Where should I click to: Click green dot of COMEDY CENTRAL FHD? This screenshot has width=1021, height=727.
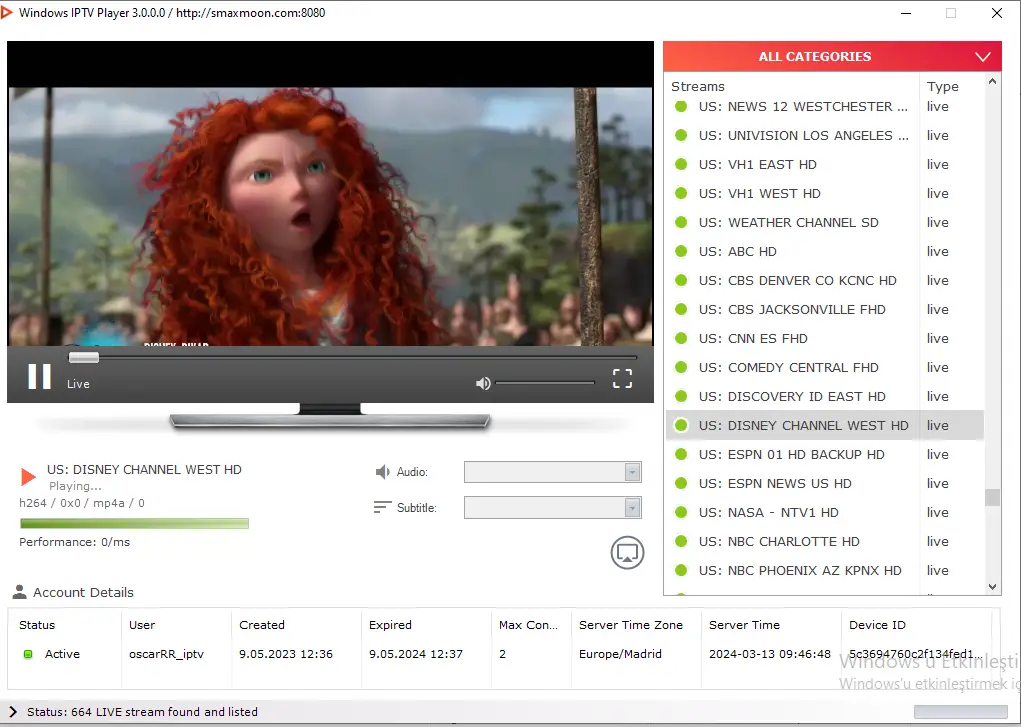681,367
